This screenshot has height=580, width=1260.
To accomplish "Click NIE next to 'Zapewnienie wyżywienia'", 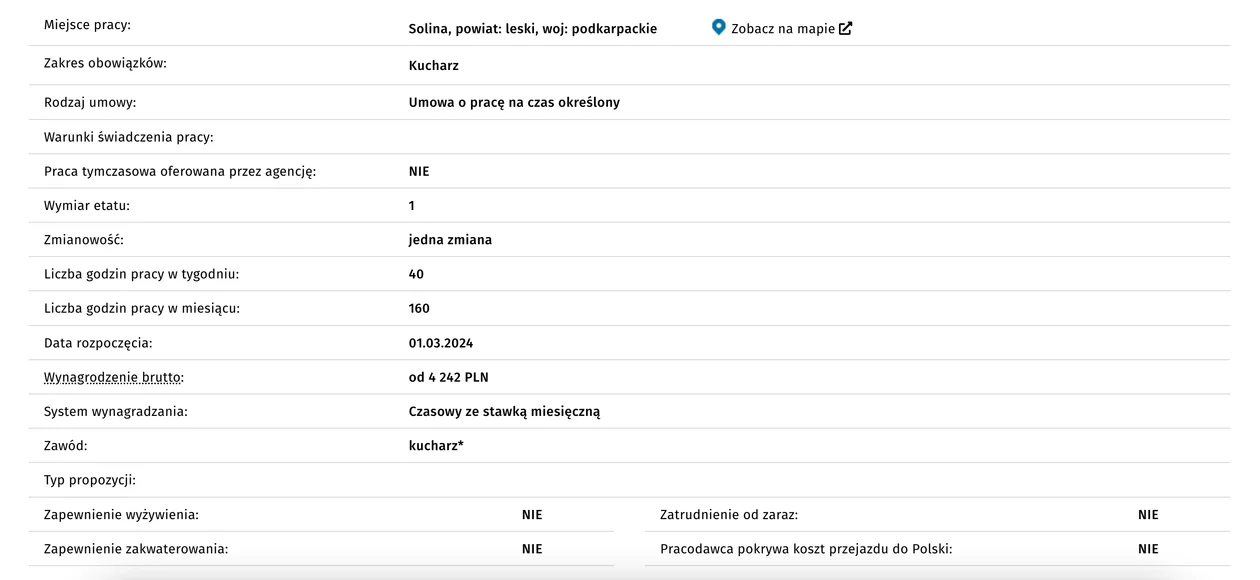I will coord(532,514).
